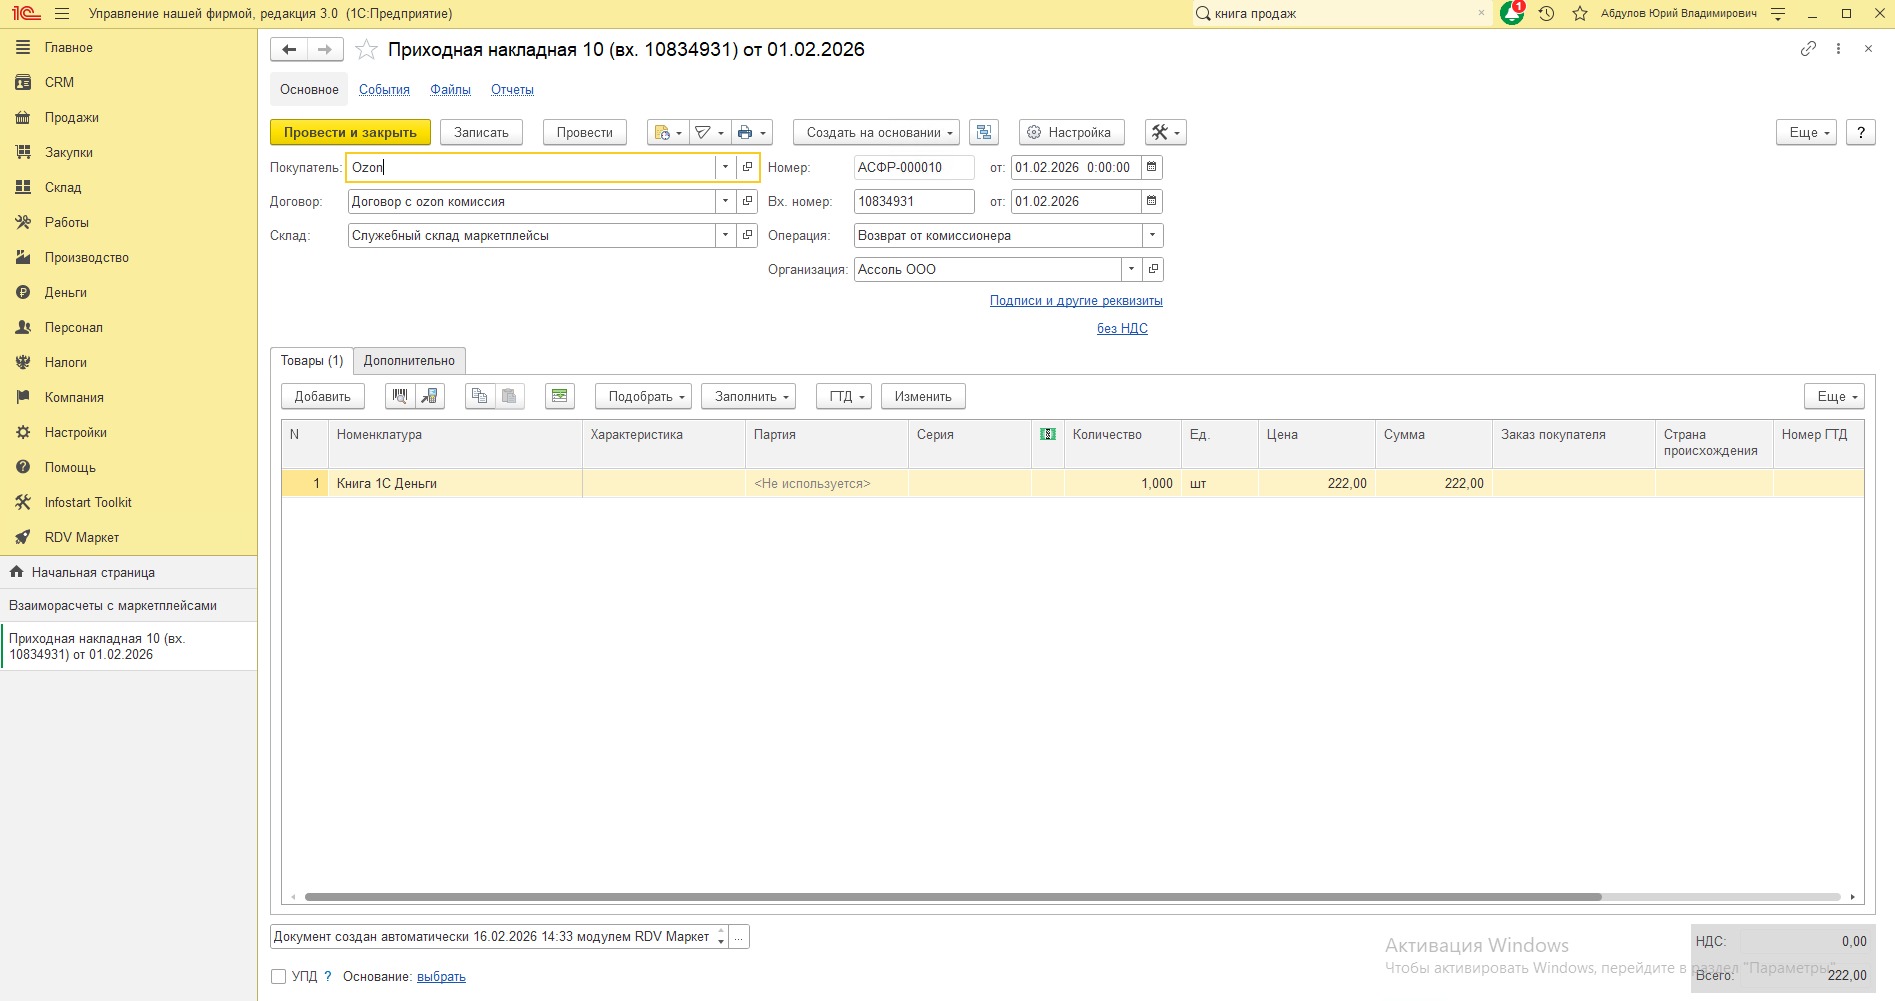Image resolution: width=1895 pixels, height=1001 pixels.
Task: Switch to the Дополнительно tab
Action: (409, 361)
